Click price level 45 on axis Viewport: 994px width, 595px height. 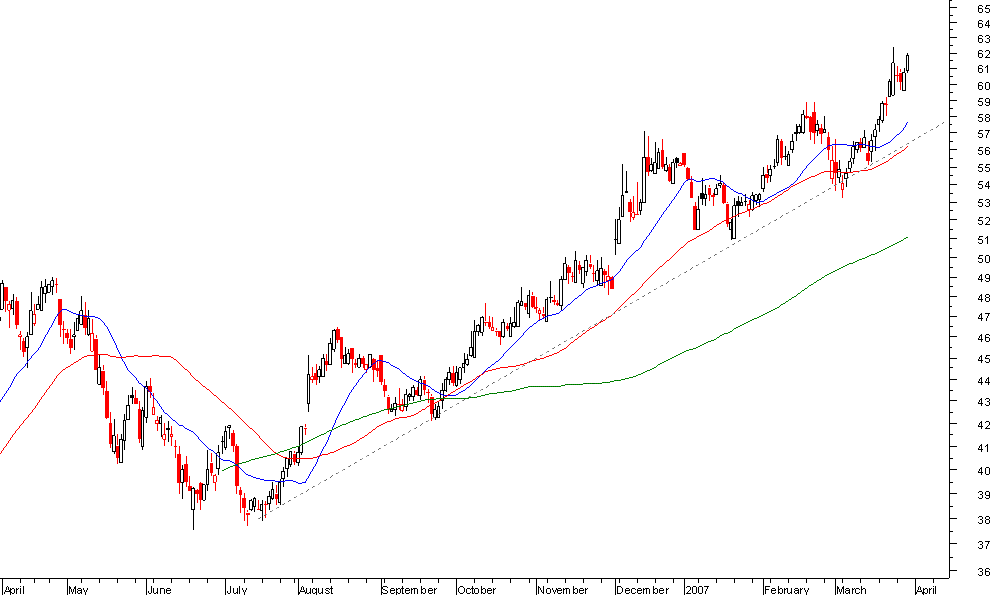(984, 359)
